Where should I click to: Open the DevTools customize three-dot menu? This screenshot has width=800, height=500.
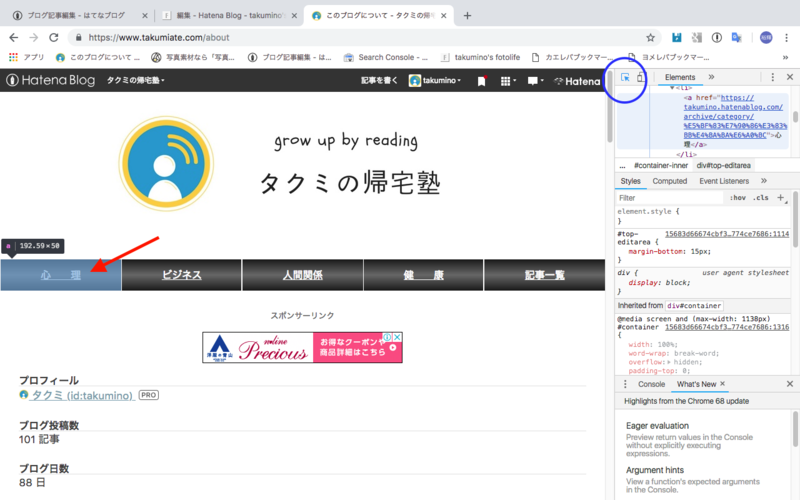pos(772,77)
